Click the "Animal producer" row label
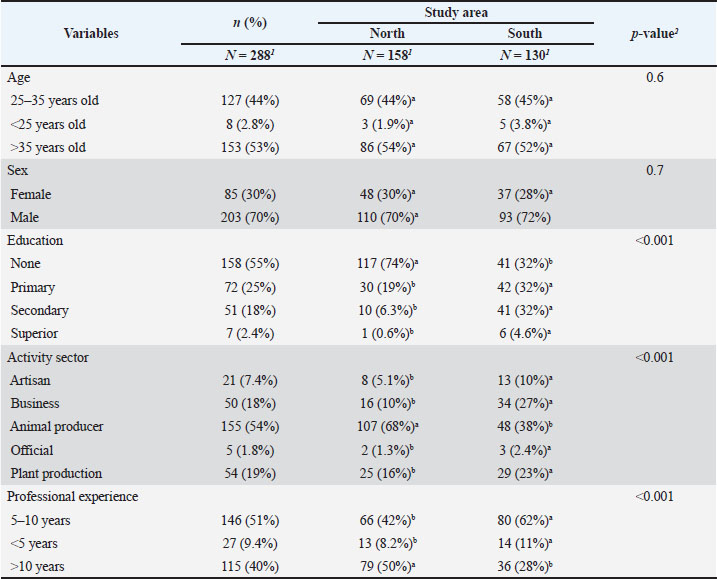 pos(57,426)
